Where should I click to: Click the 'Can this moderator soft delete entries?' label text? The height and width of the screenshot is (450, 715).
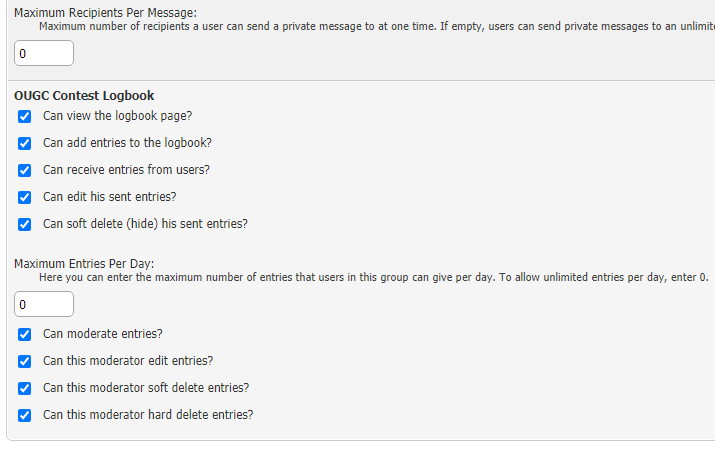(x=146, y=388)
